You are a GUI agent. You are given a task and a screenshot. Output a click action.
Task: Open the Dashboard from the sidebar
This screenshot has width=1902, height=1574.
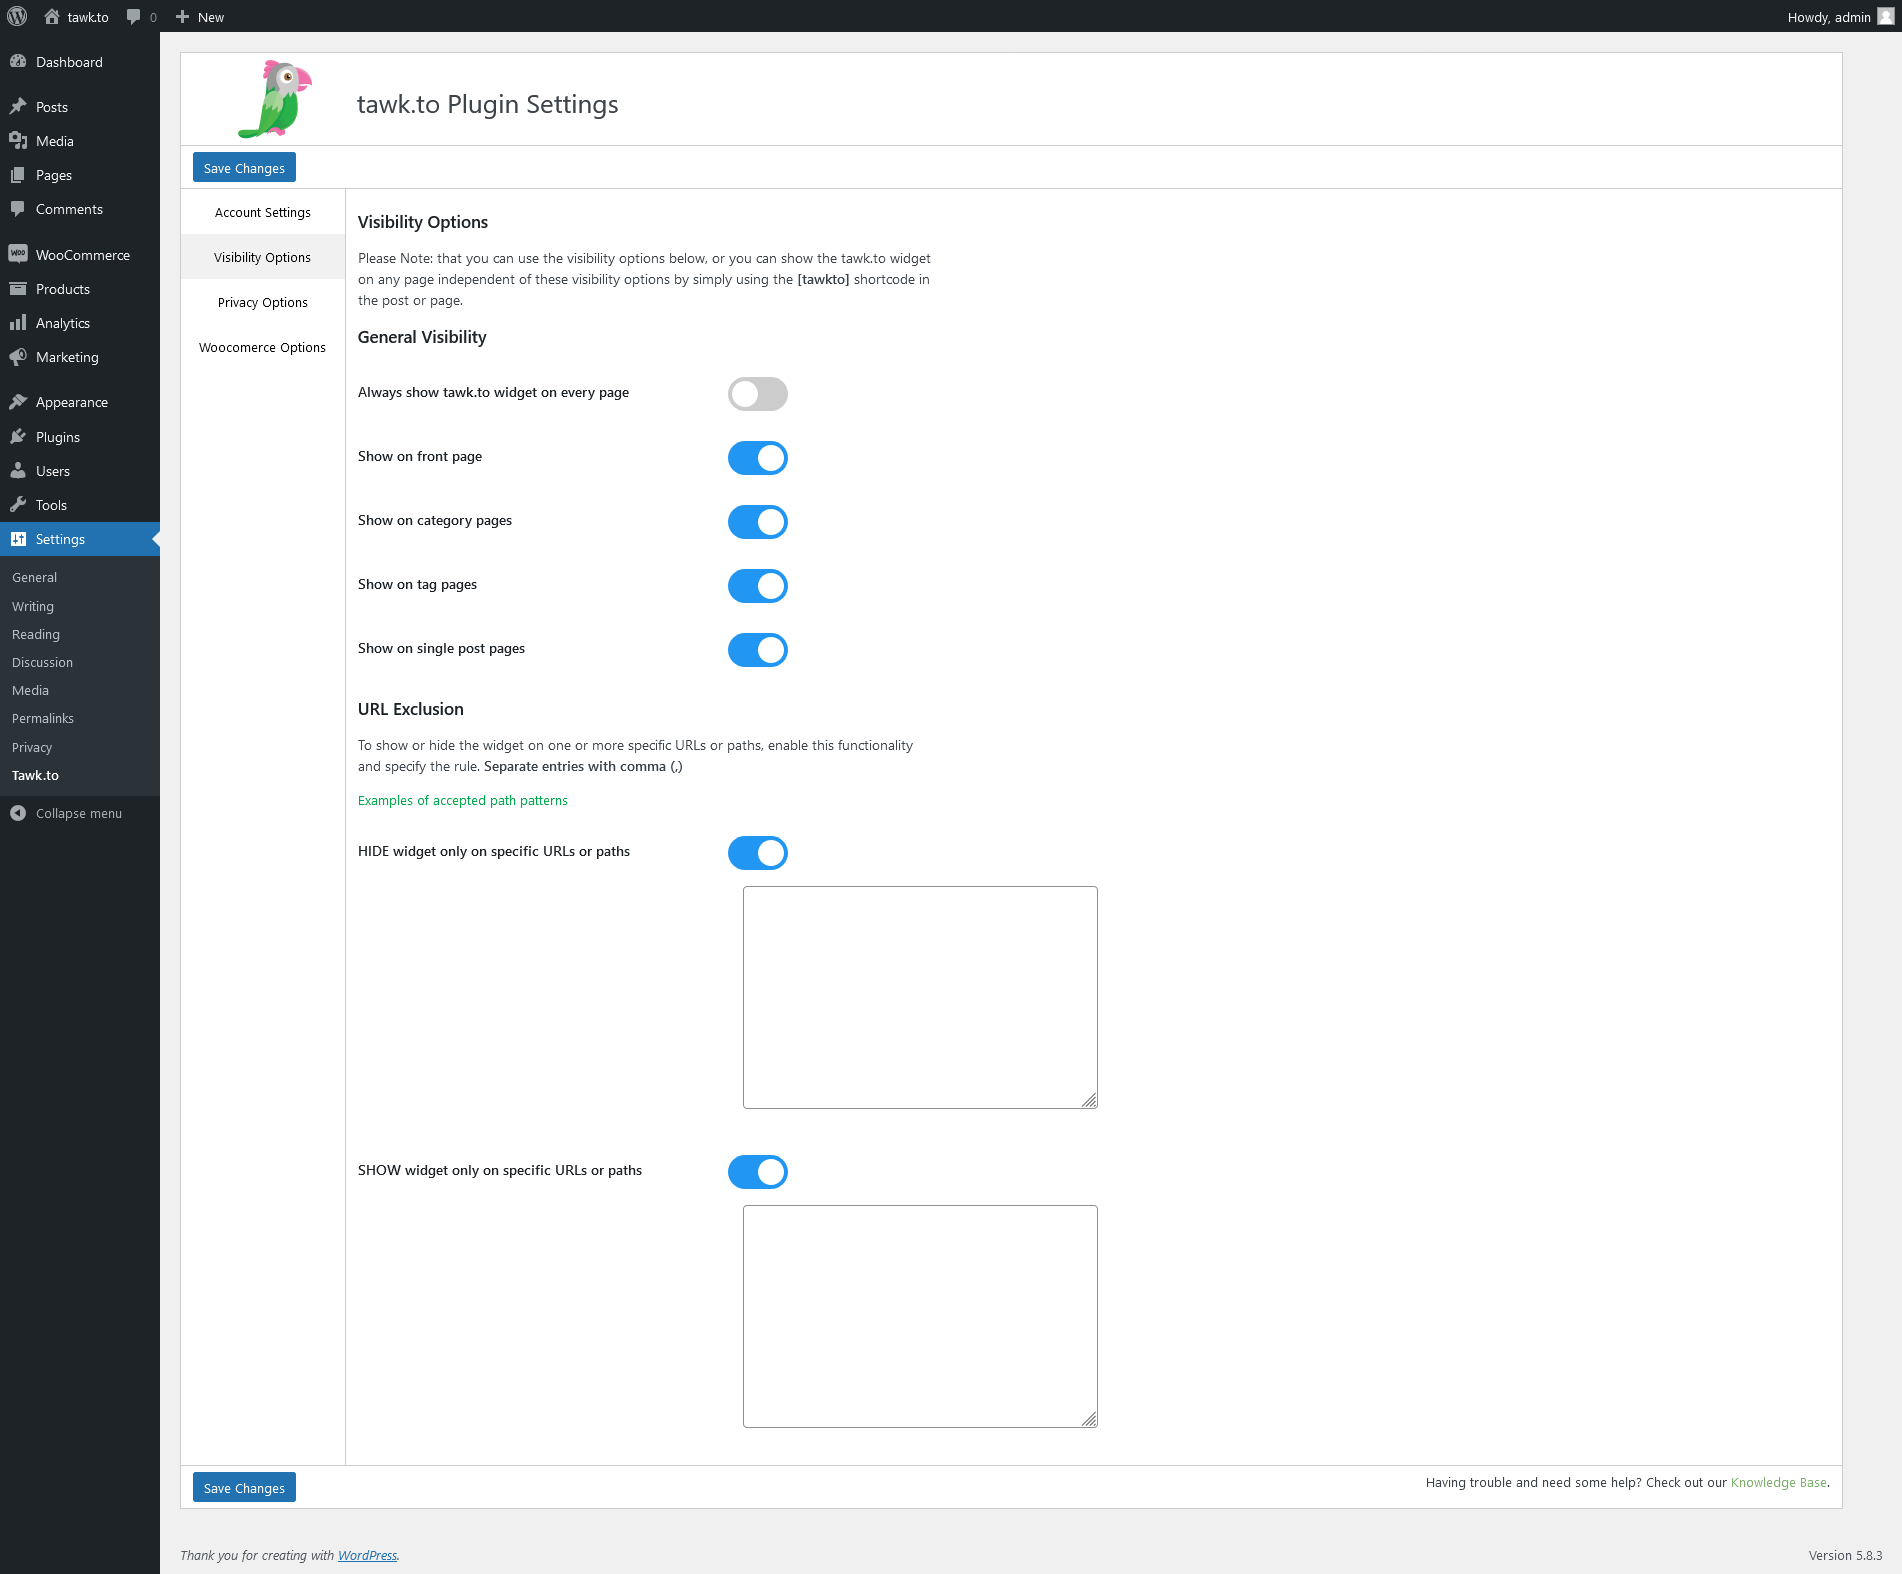19,61
